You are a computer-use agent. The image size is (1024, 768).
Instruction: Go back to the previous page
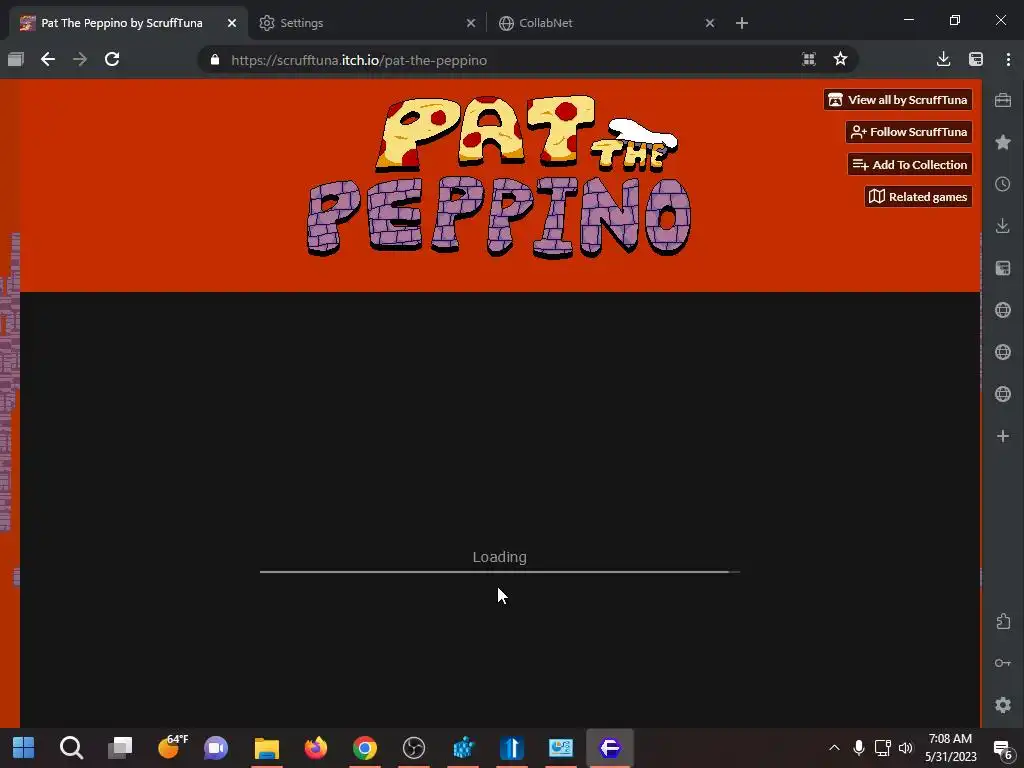tap(48, 59)
